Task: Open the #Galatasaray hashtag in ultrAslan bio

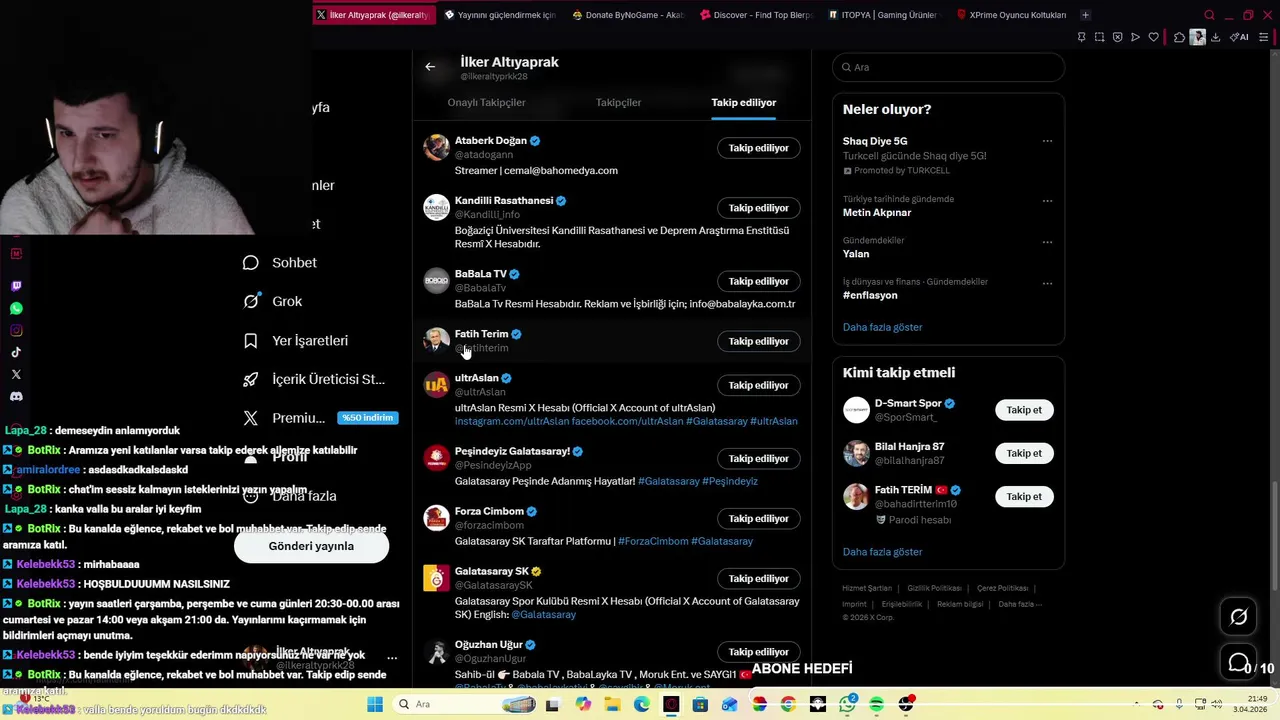Action: [716, 421]
